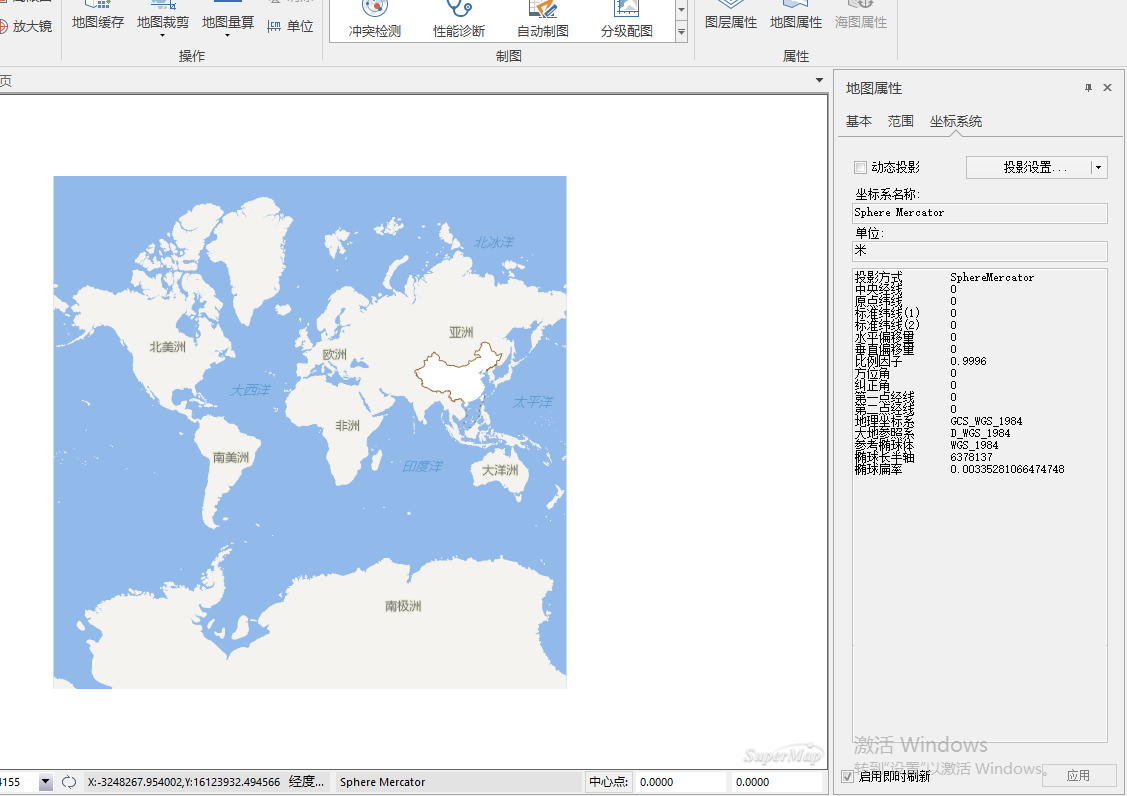Click the 椭球扁率 0.00335281066474748 row

click(x=960, y=470)
